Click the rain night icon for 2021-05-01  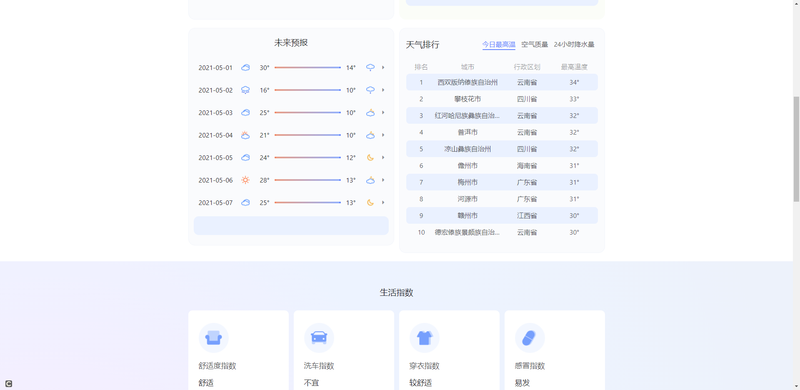click(x=370, y=67)
